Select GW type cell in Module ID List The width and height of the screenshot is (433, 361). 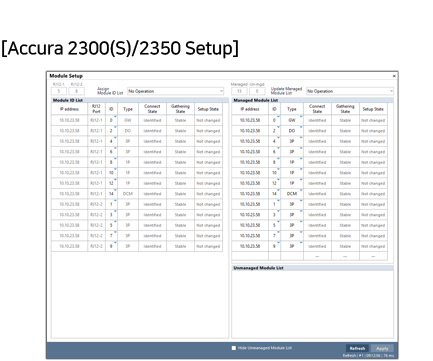(x=128, y=120)
